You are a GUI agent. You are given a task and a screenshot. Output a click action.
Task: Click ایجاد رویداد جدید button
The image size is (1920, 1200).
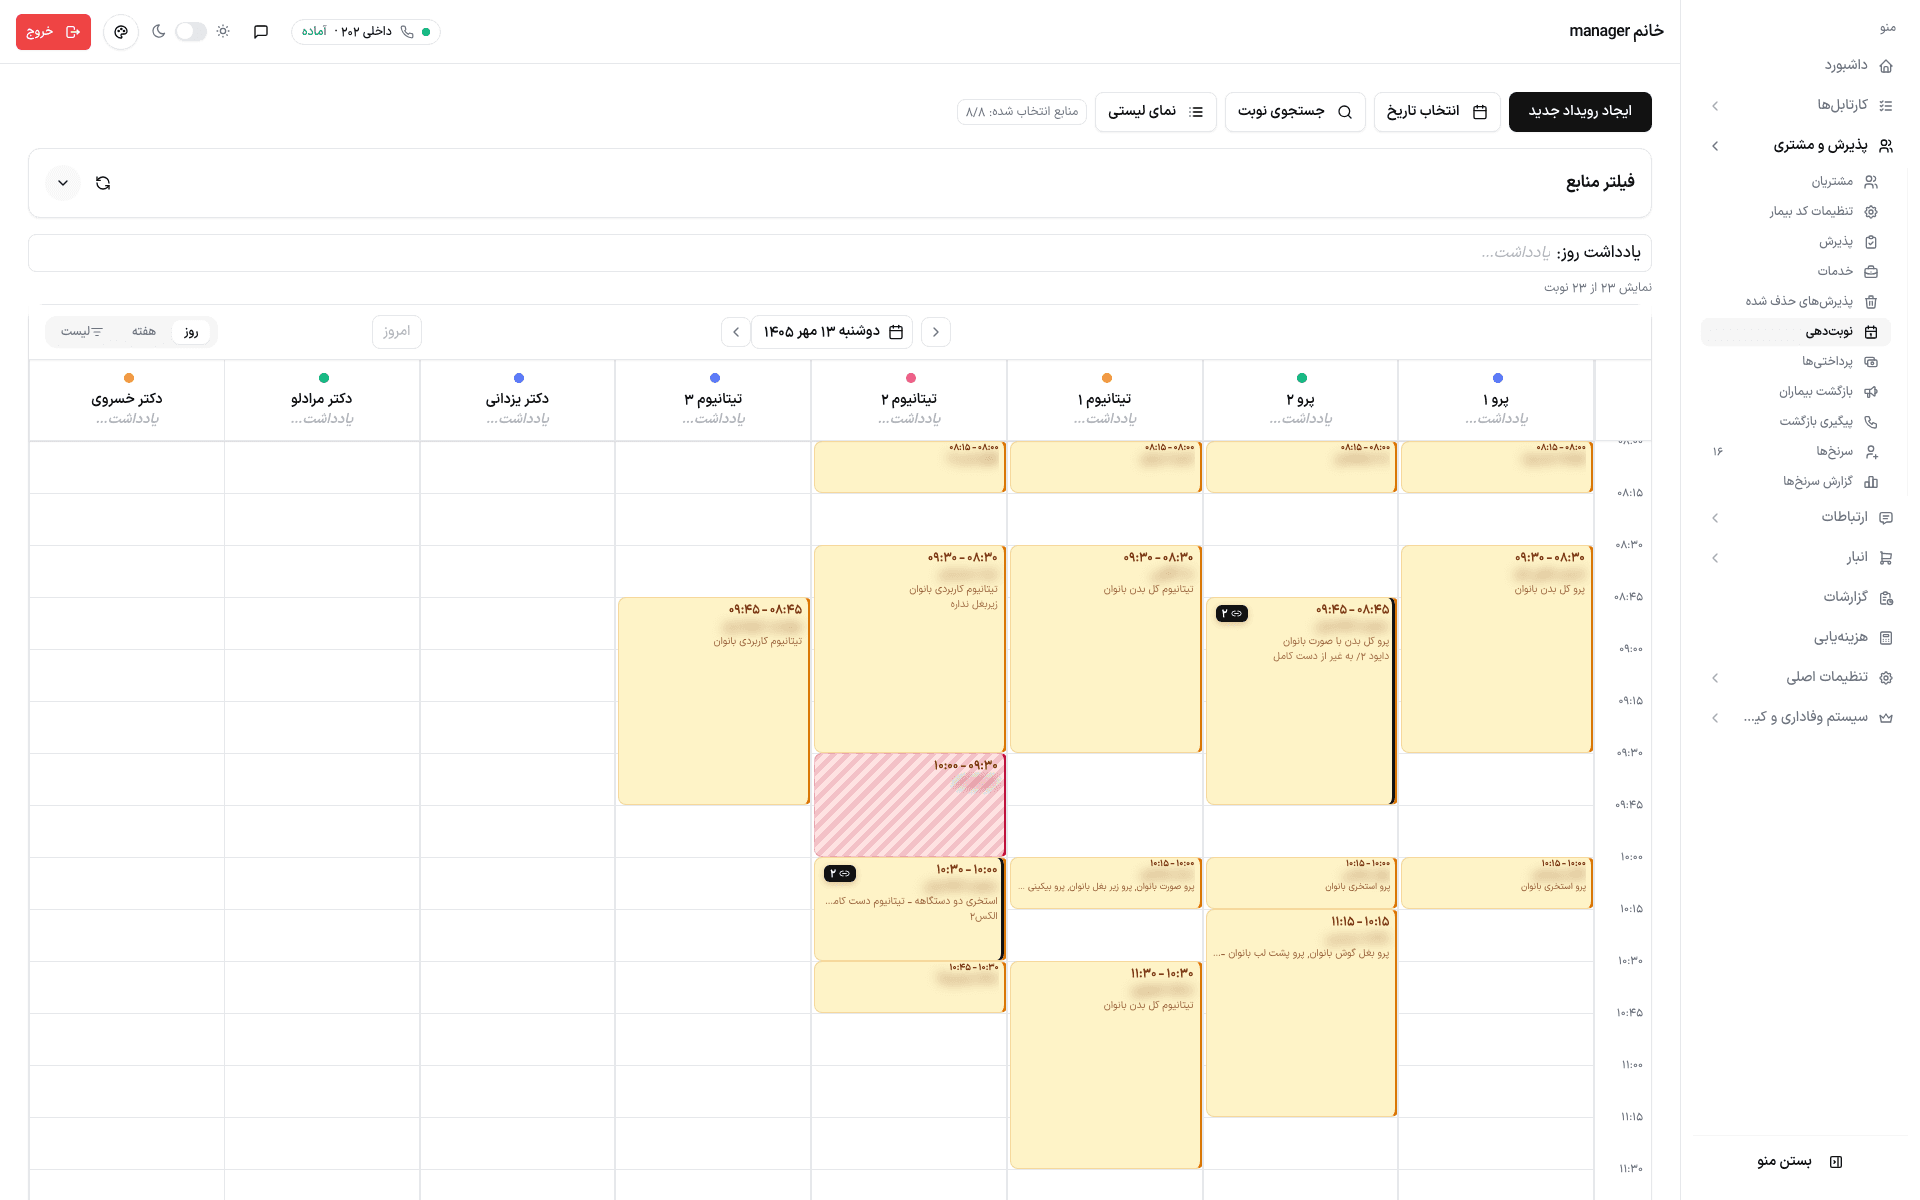tap(1580, 112)
